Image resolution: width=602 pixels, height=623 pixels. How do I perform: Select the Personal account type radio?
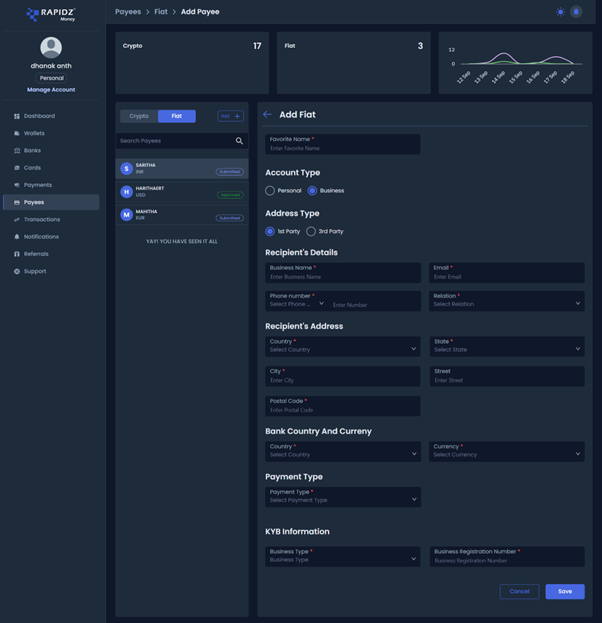(270, 191)
